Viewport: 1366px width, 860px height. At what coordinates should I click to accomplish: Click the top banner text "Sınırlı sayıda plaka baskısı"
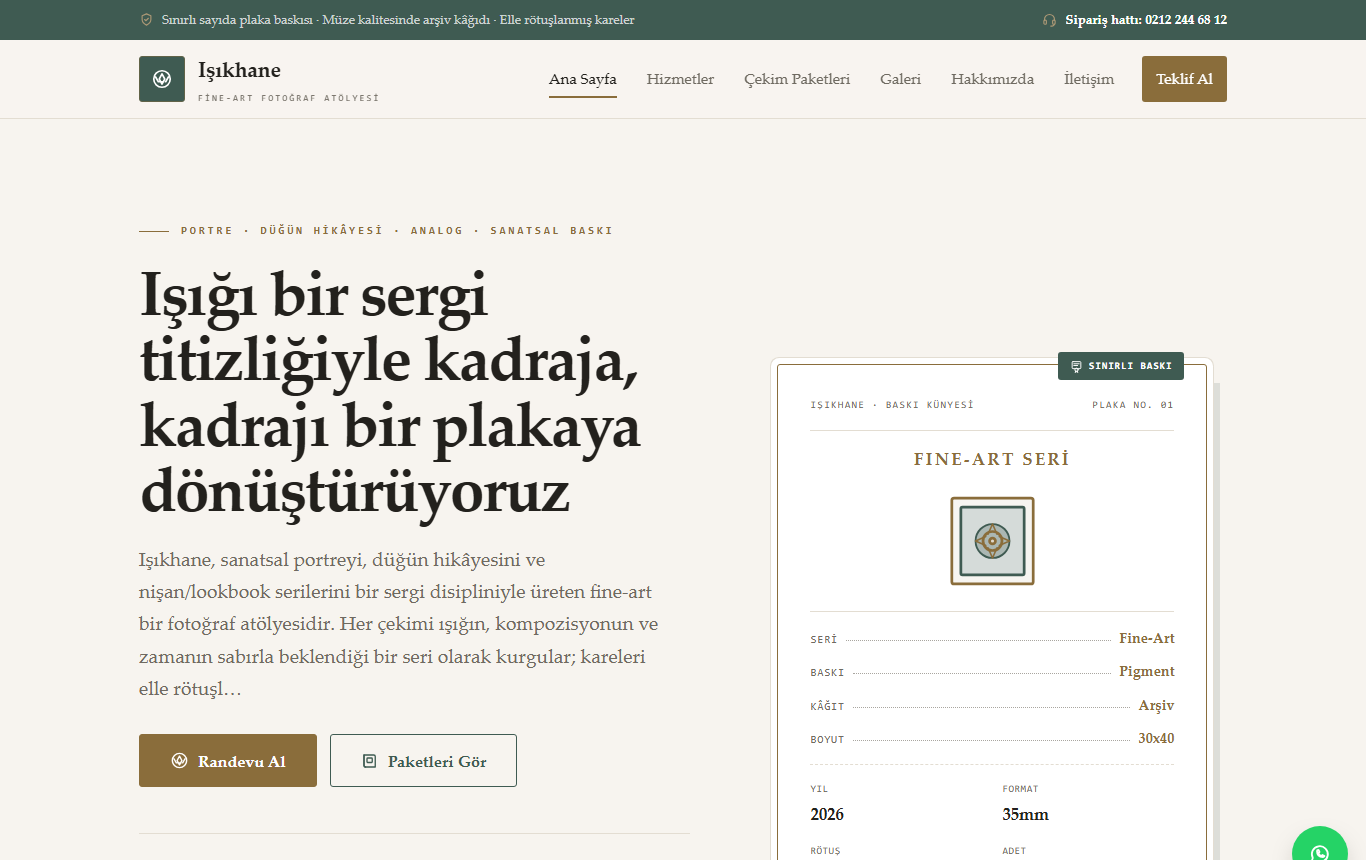tap(238, 20)
